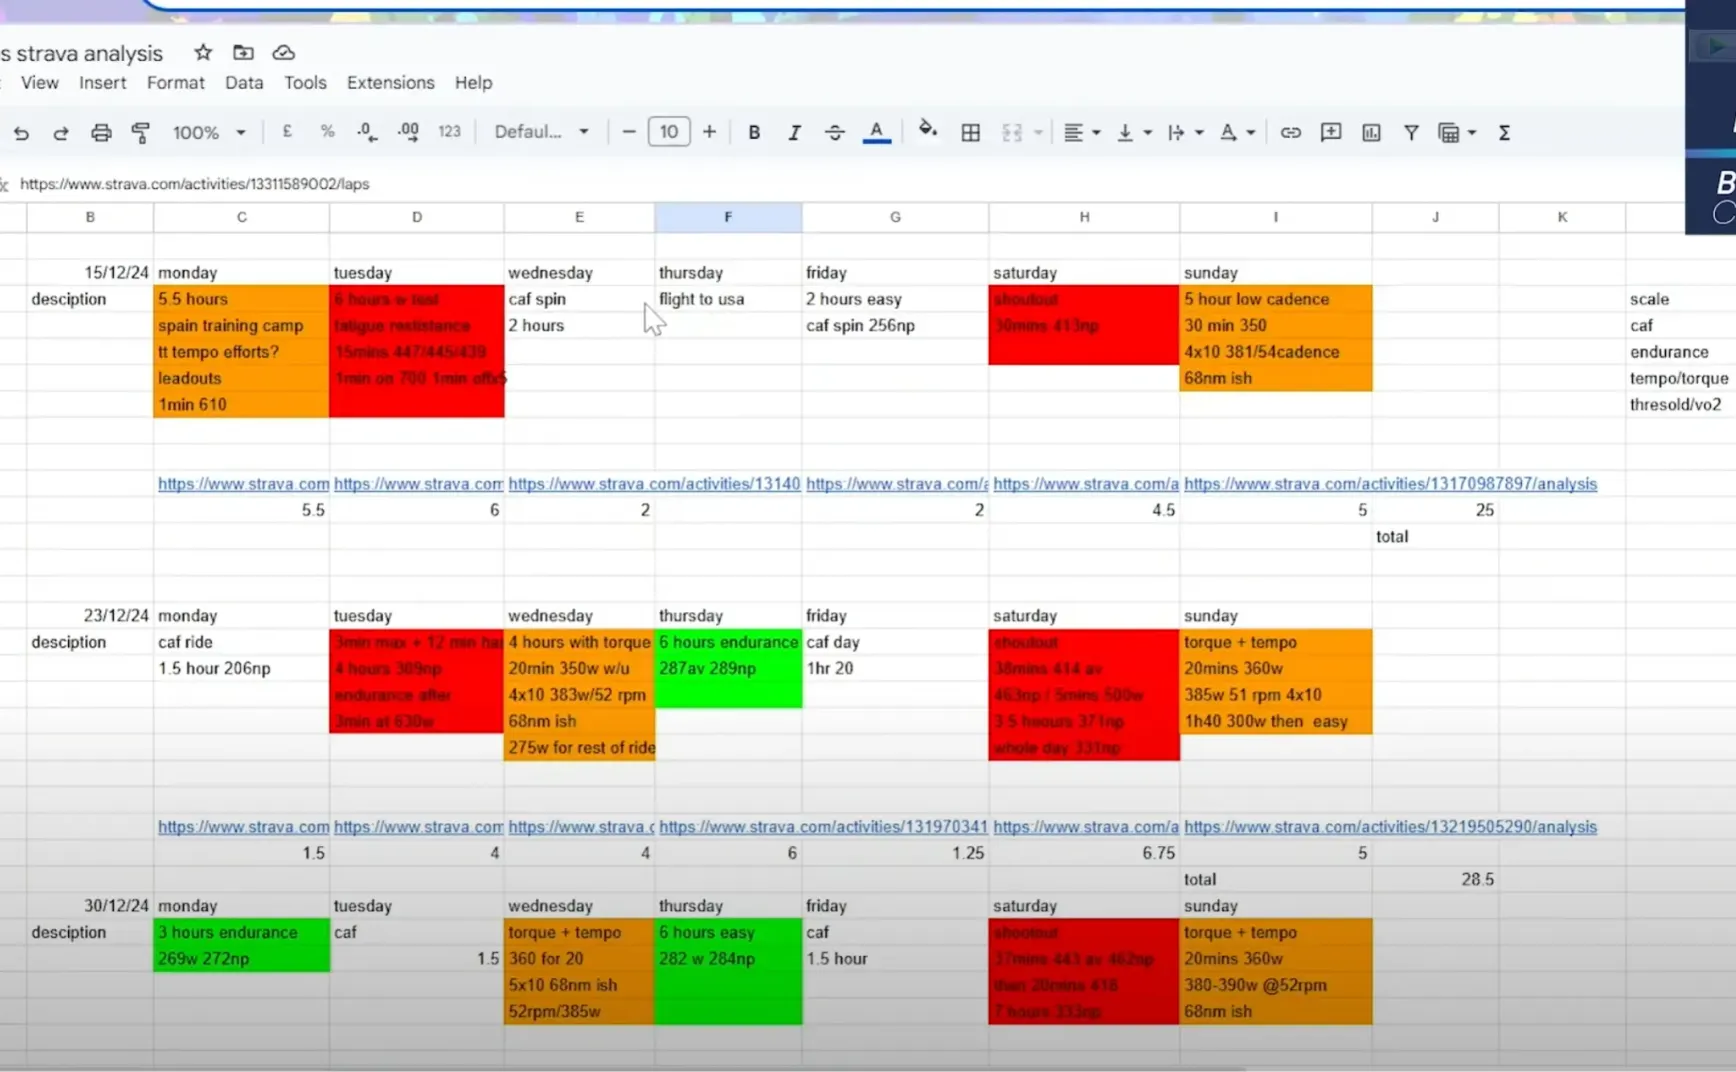
Task: Open the activities/13140 strava link
Action: (x=654, y=484)
